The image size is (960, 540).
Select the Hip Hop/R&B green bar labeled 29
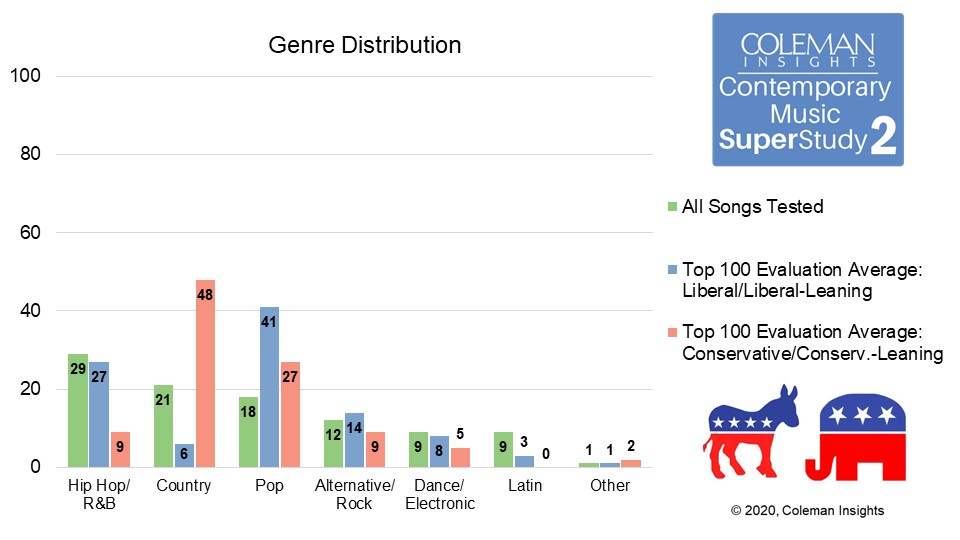tap(78, 410)
